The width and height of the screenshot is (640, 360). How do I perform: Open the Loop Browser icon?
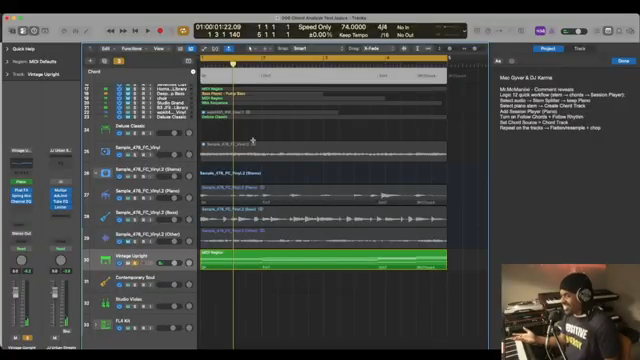click(x=619, y=31)
